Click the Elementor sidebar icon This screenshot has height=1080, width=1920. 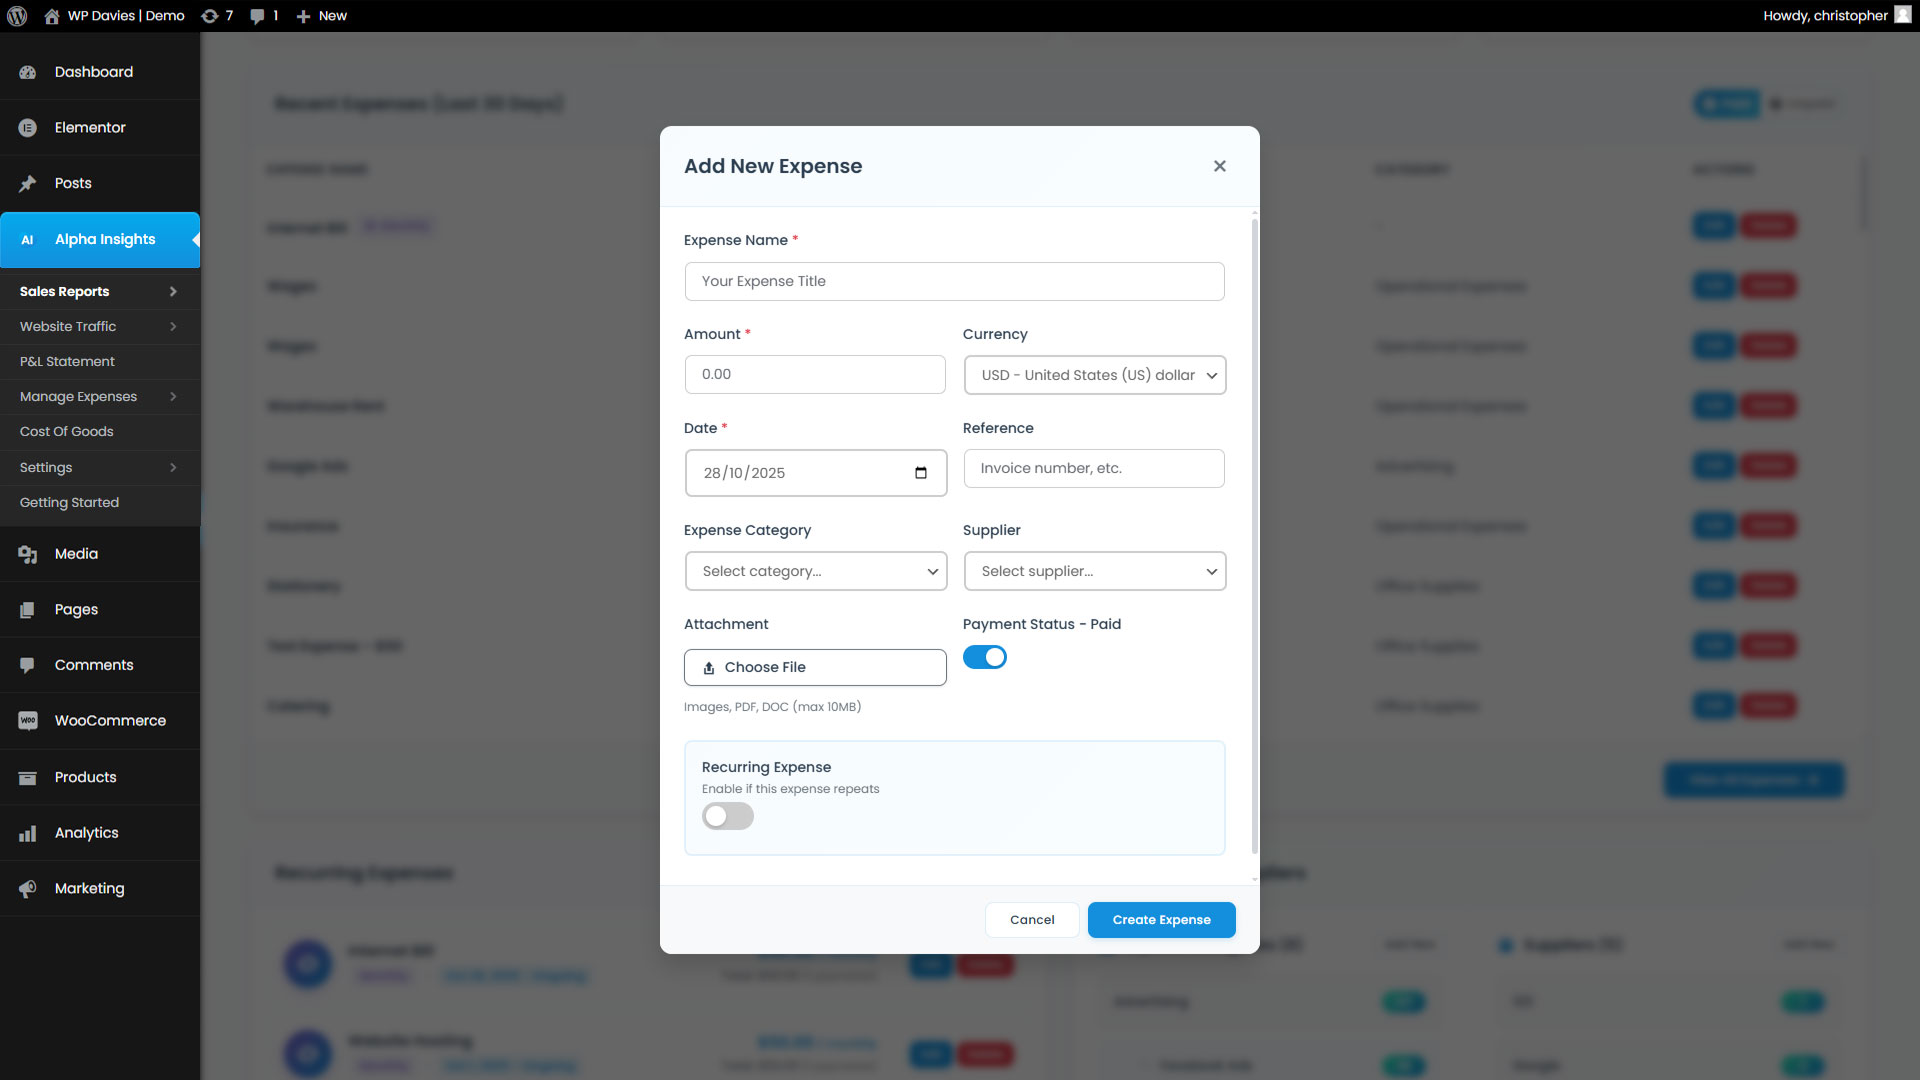click(28, 128)
